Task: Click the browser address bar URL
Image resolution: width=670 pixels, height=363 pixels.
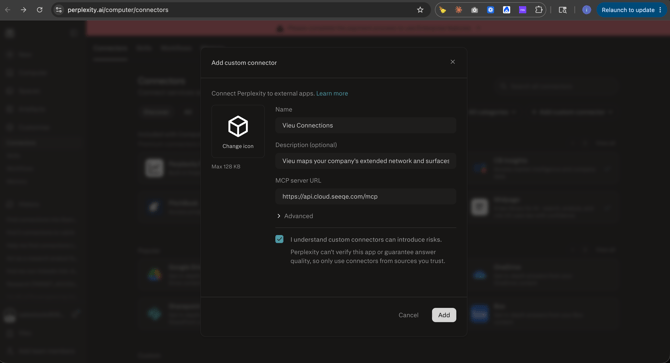Action: pos(118,10)
